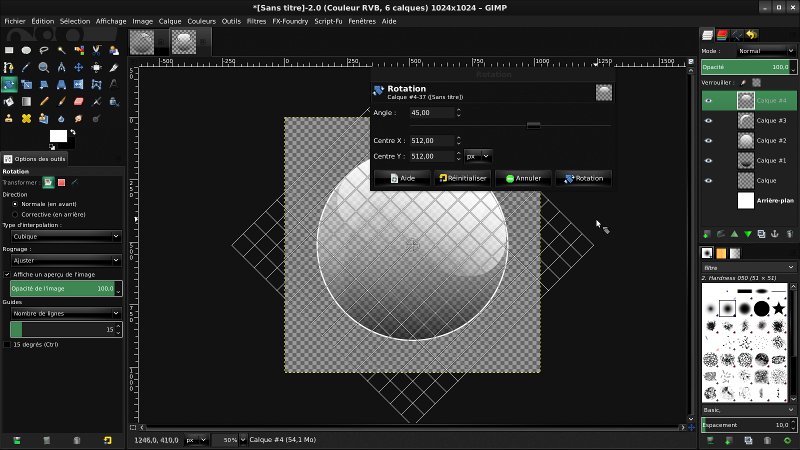The image size is (800, 450).
Task: Open layer Mode Normal dropdown
Action: point(766,51)
